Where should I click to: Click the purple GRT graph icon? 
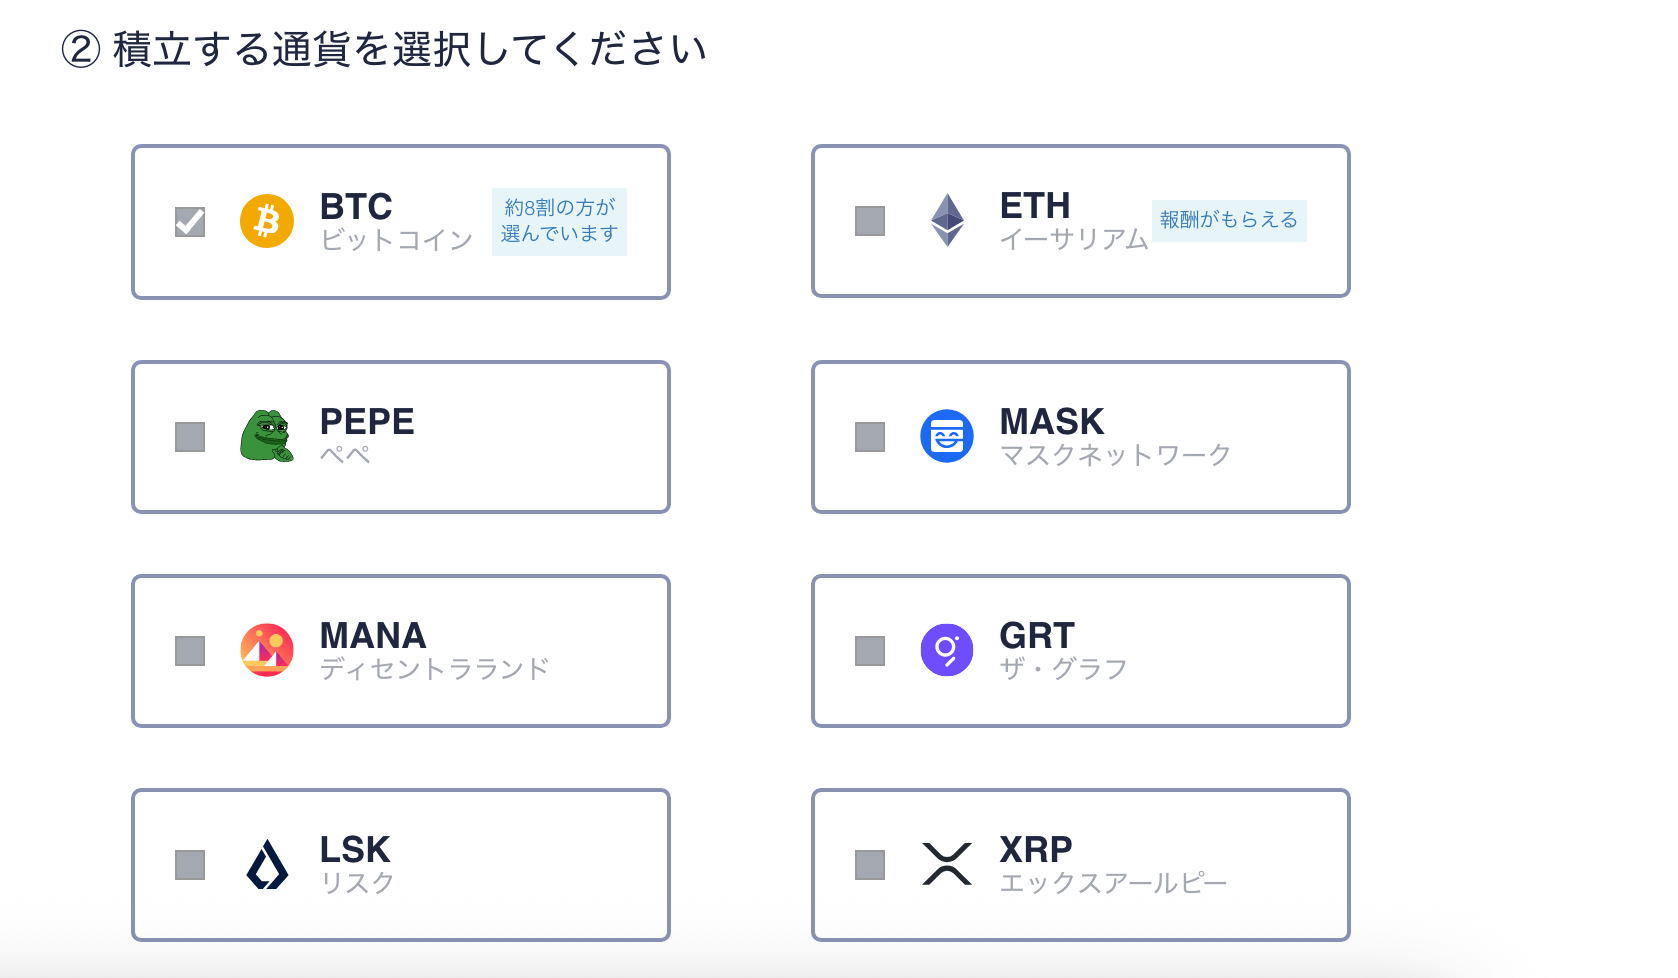[x=947, y=650]
